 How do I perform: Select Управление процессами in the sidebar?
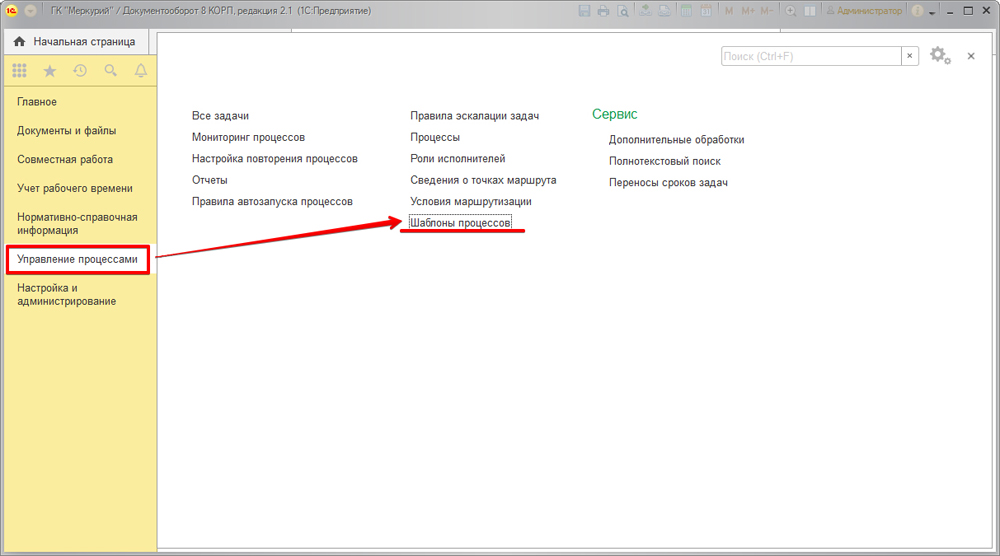tap(77, 259)
